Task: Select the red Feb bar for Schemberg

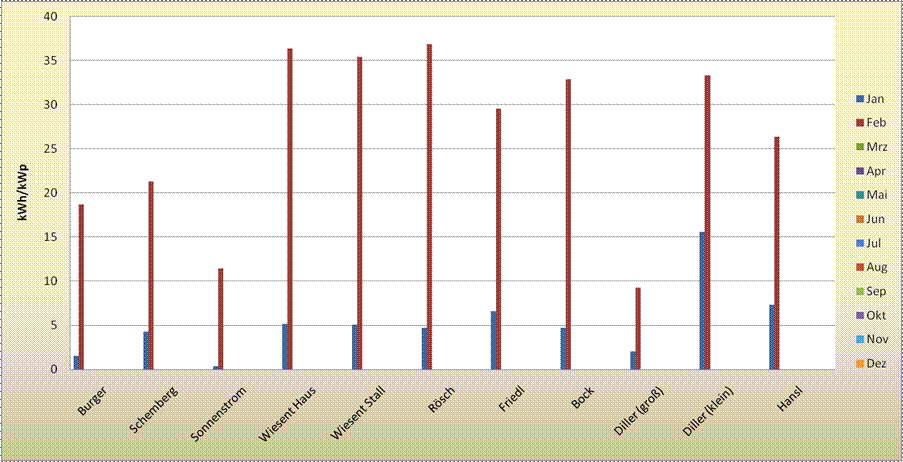Action: 151,275
